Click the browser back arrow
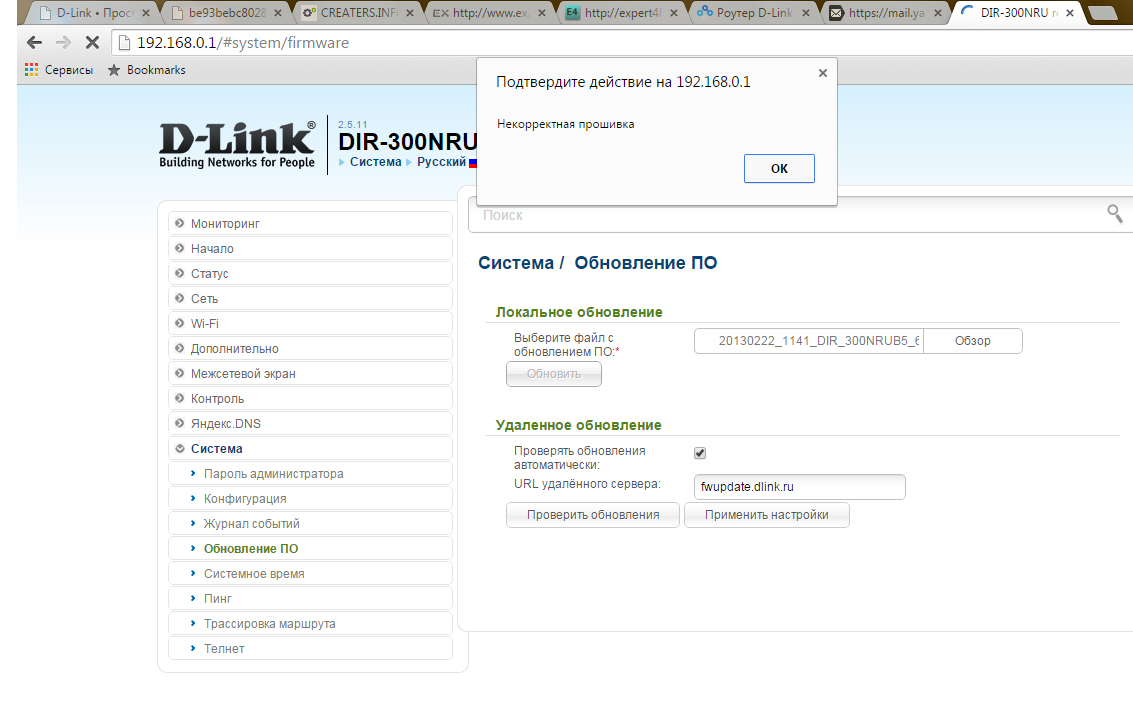The image size is (1133, 707). (34, 43)
